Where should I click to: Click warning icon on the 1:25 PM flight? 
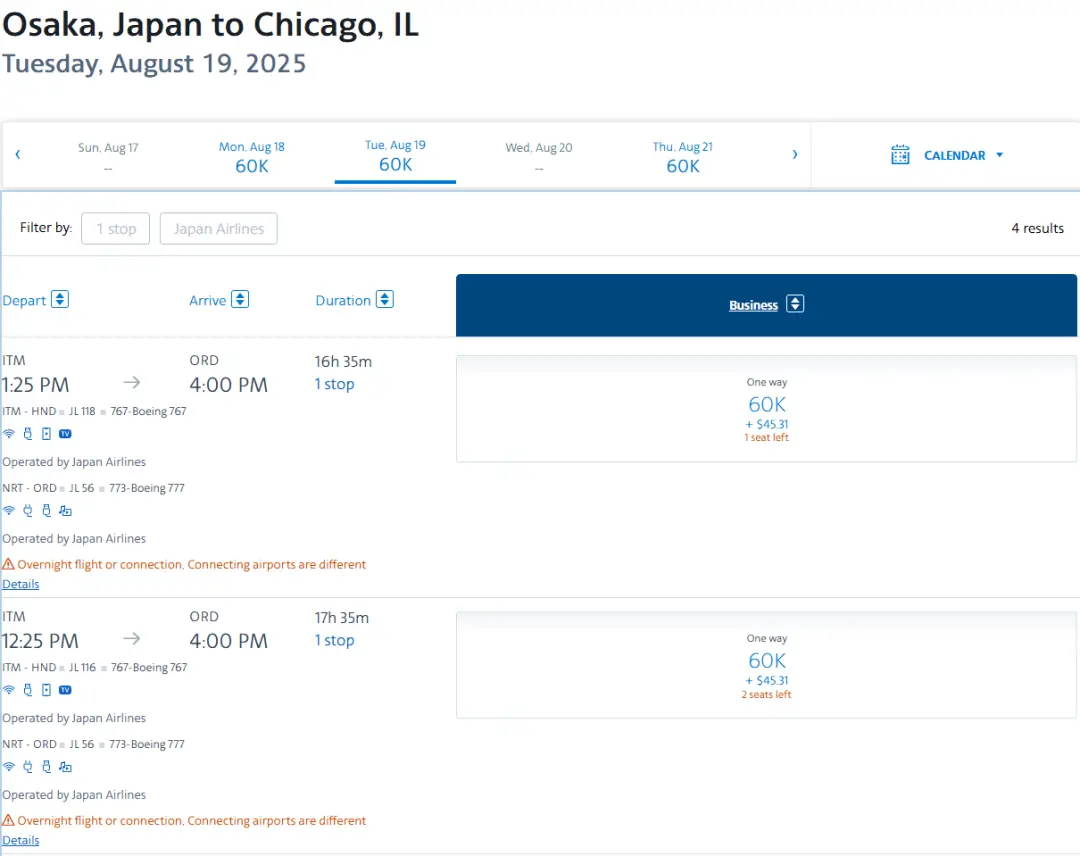click(x=8, y=565)
